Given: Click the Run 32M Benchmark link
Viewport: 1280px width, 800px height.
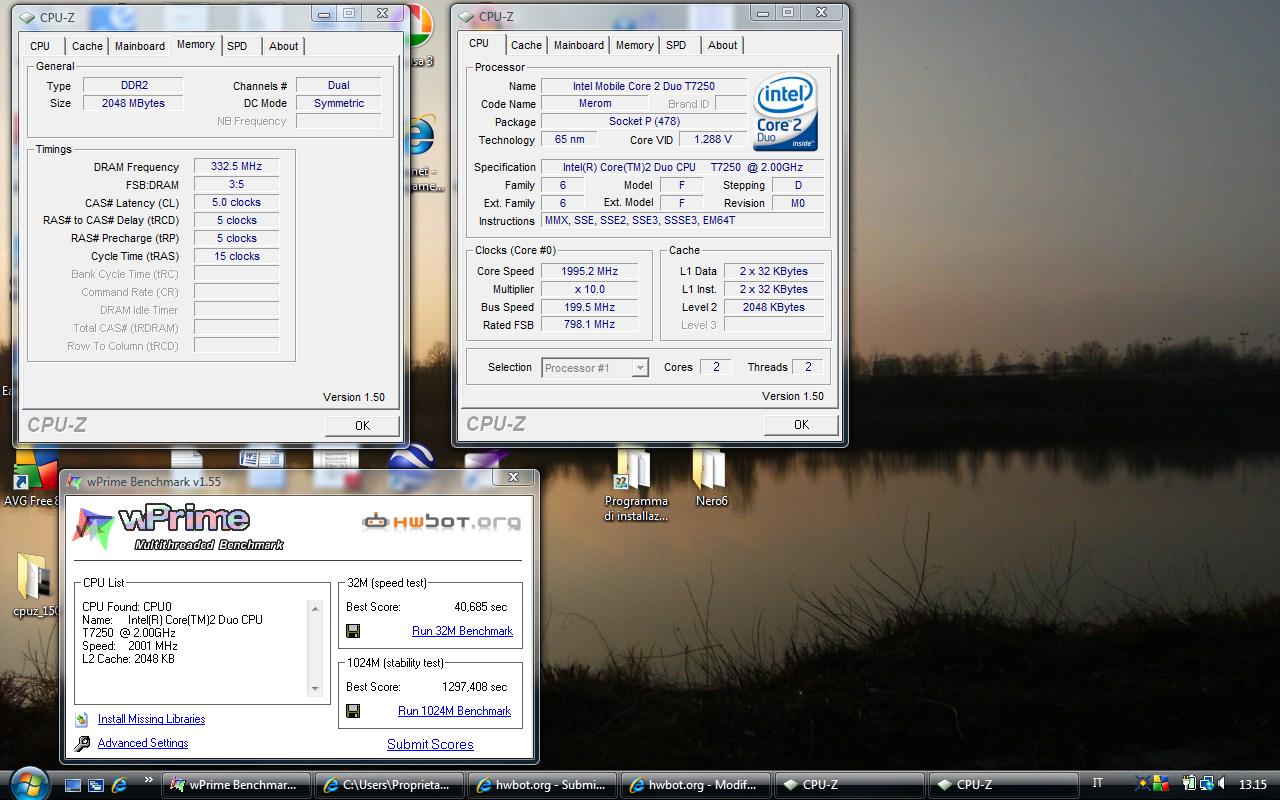Looking at the screenshot, I should point(462,631).
